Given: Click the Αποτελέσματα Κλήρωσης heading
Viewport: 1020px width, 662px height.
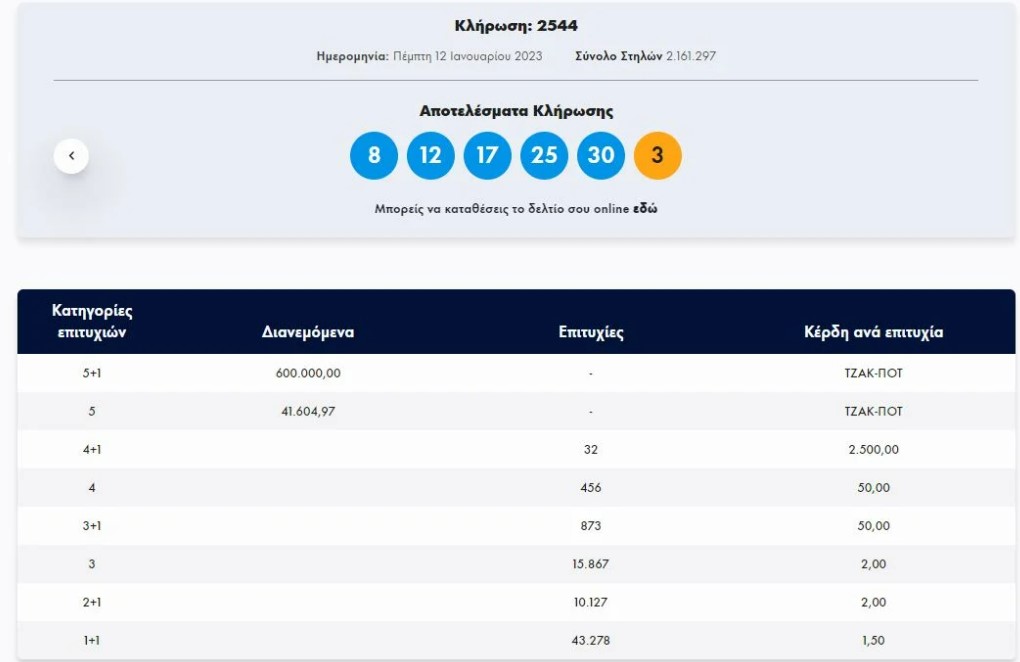Looking at the screenshot, I should (x=516, y=108).
